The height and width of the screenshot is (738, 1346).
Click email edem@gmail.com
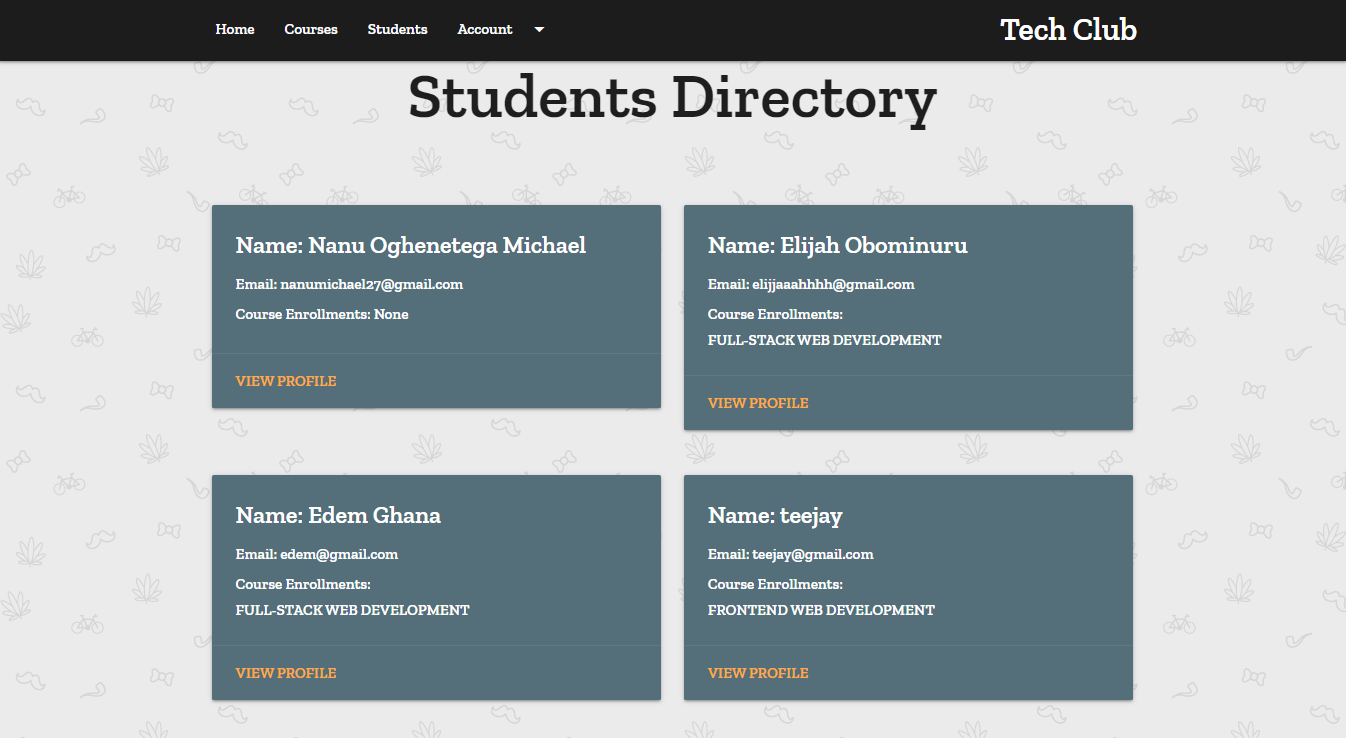(317, 554)
